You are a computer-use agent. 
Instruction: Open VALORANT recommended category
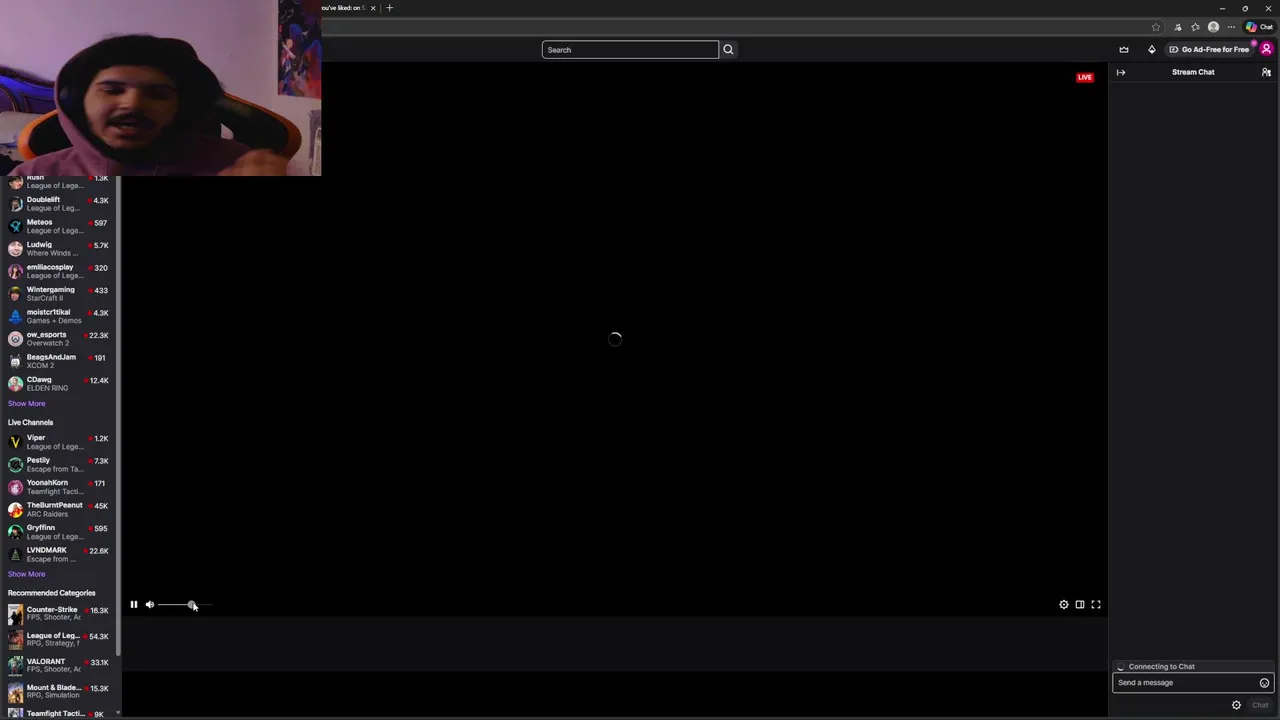(x=59, y=665)
